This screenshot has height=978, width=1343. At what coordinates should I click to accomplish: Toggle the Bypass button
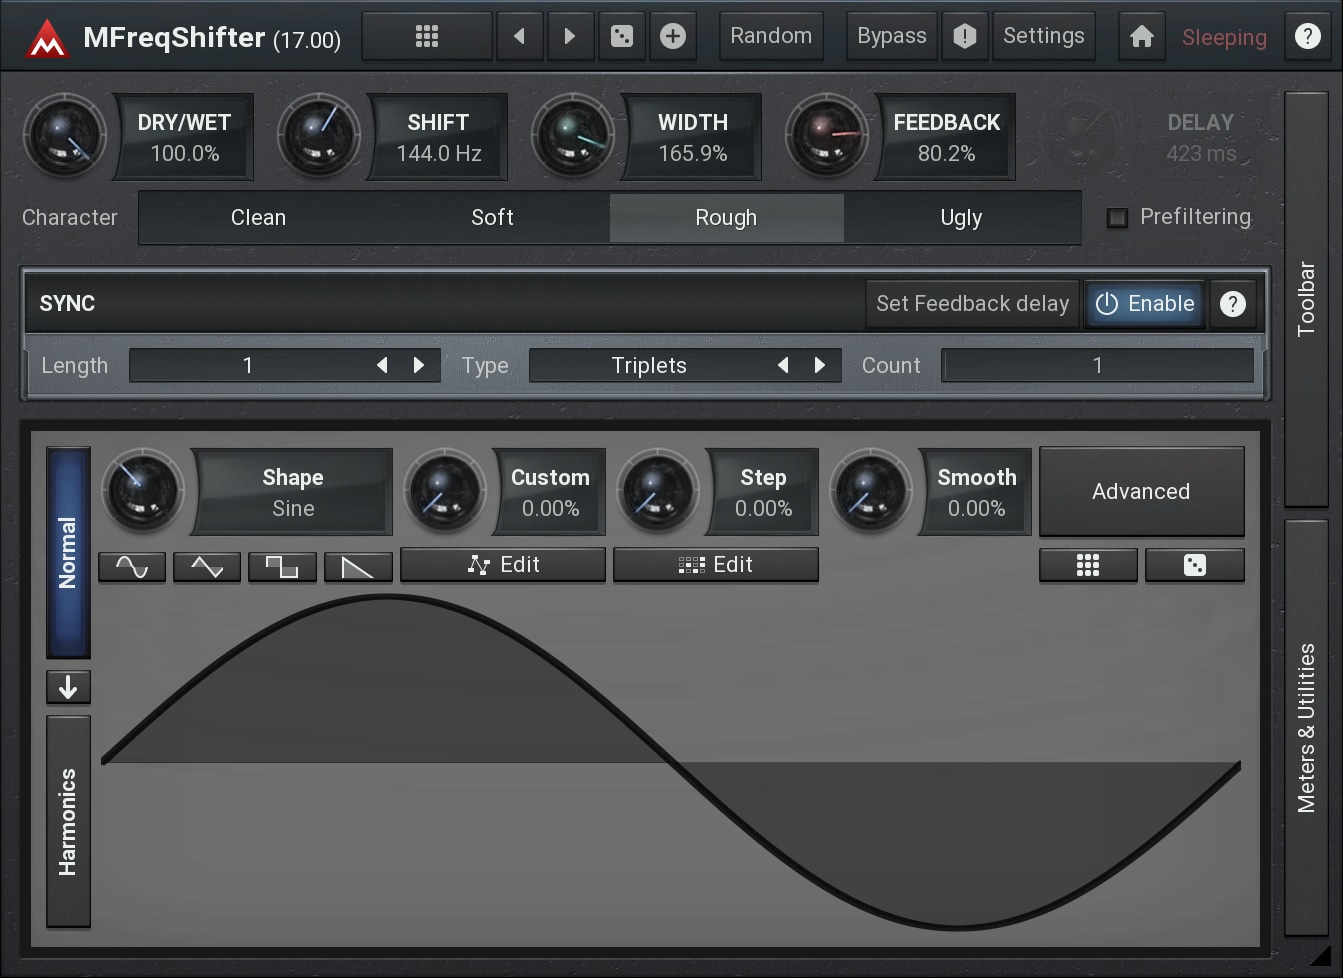point(891,37)
